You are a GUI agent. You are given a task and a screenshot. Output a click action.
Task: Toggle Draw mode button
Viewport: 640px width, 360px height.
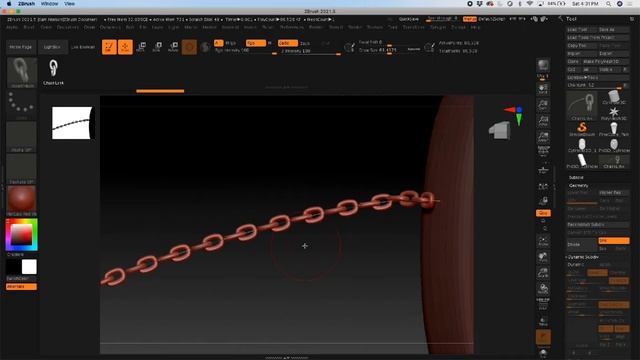(x=125, y=47)
